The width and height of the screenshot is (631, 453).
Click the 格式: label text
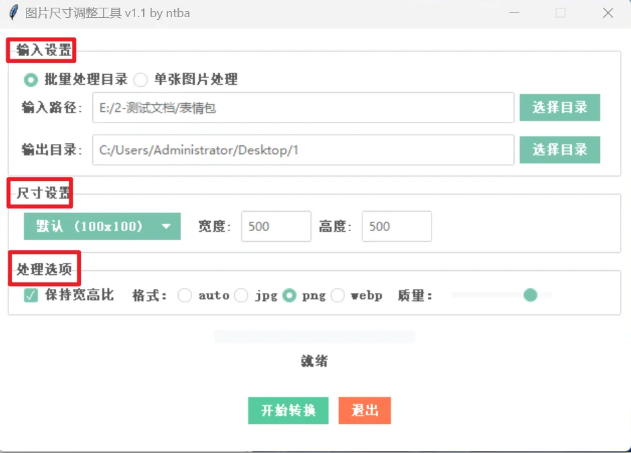pyautogui.click(x=149, y=296)
